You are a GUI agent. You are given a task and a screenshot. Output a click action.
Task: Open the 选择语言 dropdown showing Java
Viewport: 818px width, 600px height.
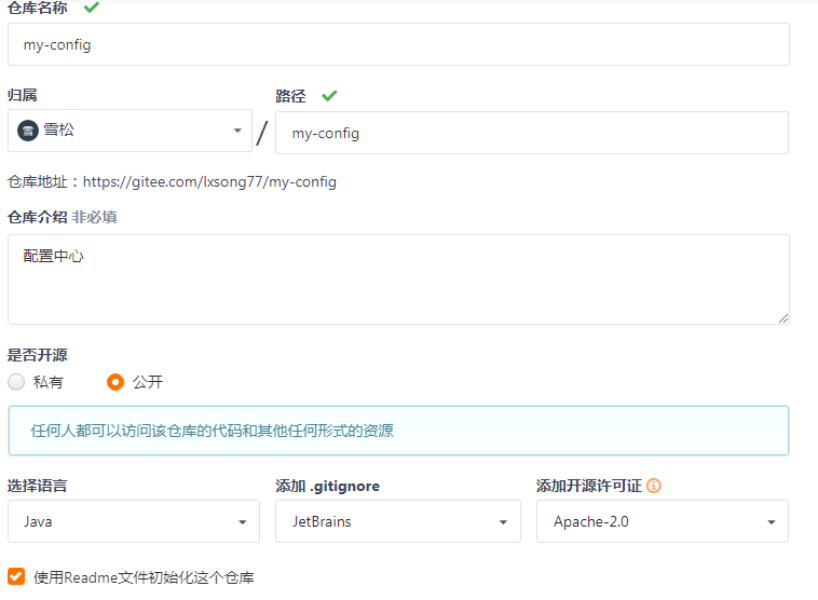point(134,521)
